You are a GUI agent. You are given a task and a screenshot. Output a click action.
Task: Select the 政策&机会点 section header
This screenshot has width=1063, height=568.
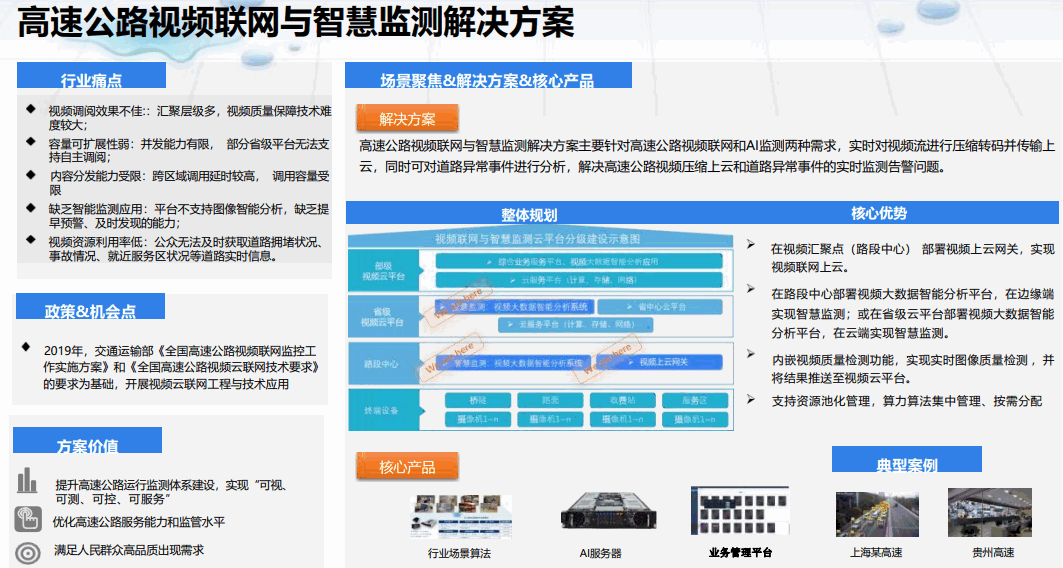pos(91,310)
